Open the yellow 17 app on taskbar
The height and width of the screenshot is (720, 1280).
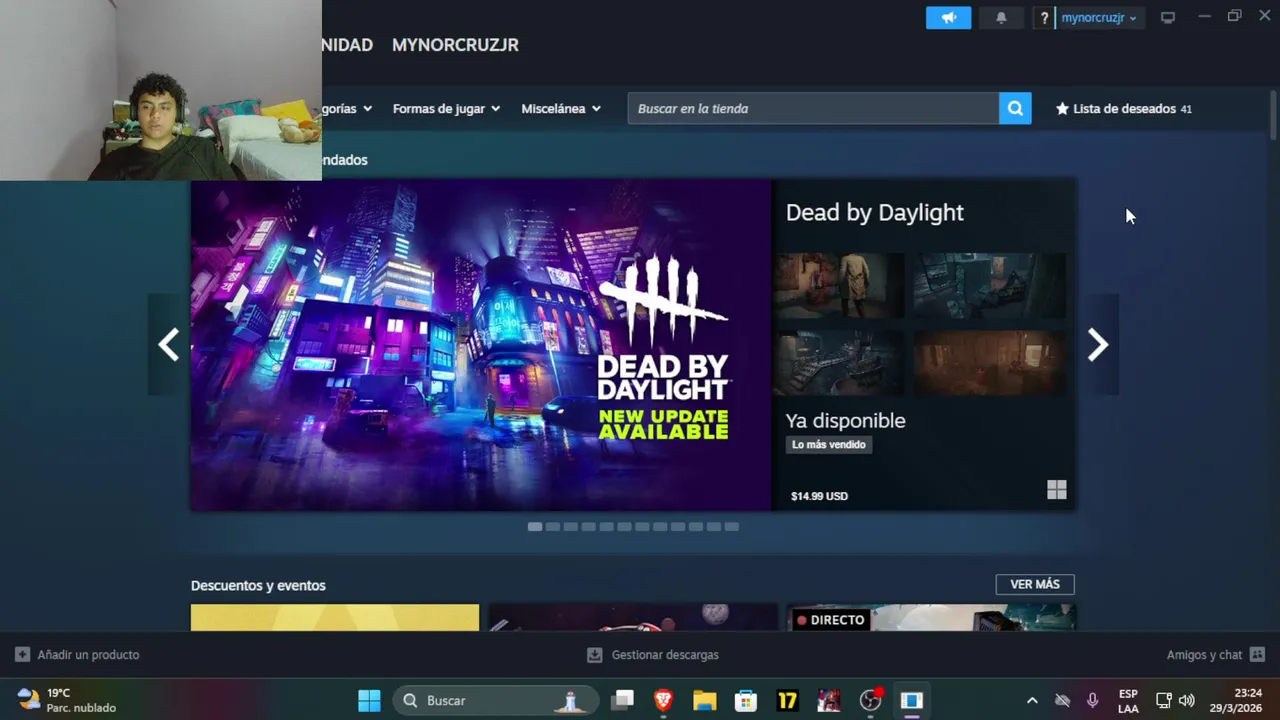[787, 700]
